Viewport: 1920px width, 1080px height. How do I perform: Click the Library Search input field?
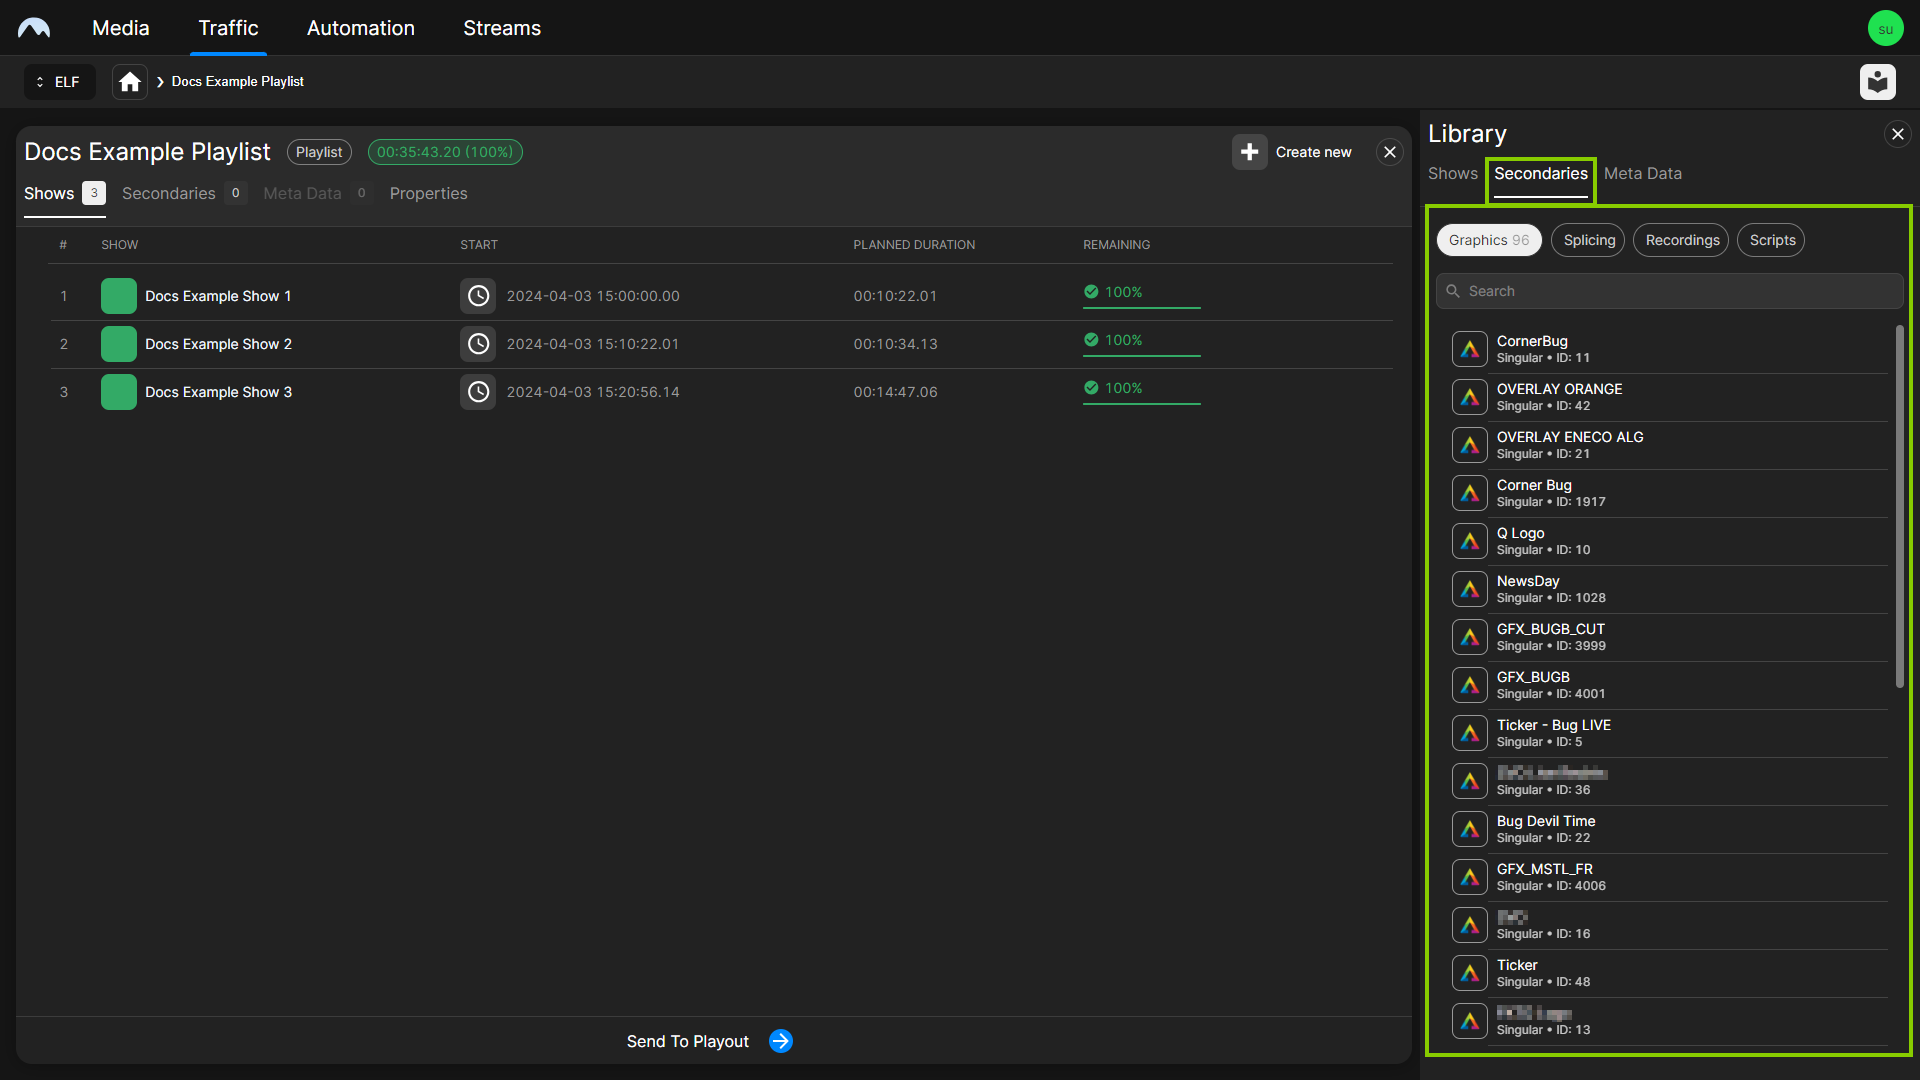click(x=1668, y=291)
